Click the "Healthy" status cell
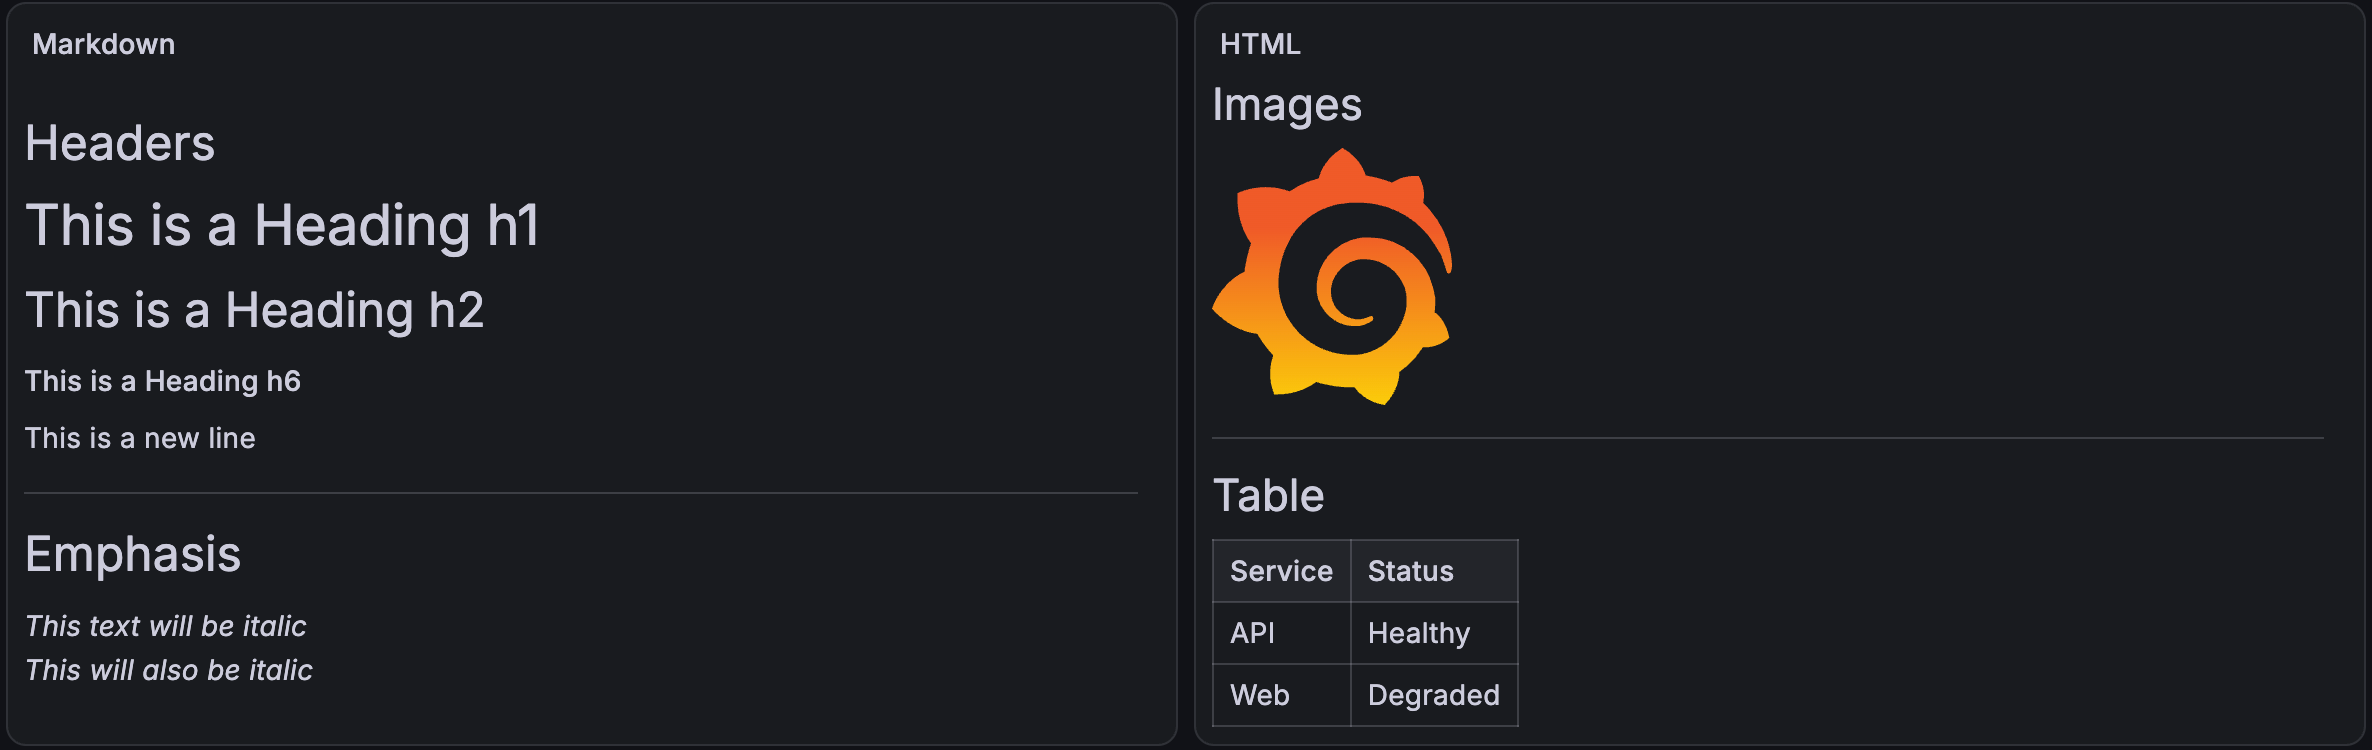2372x750 pixels. (1434, 633)
